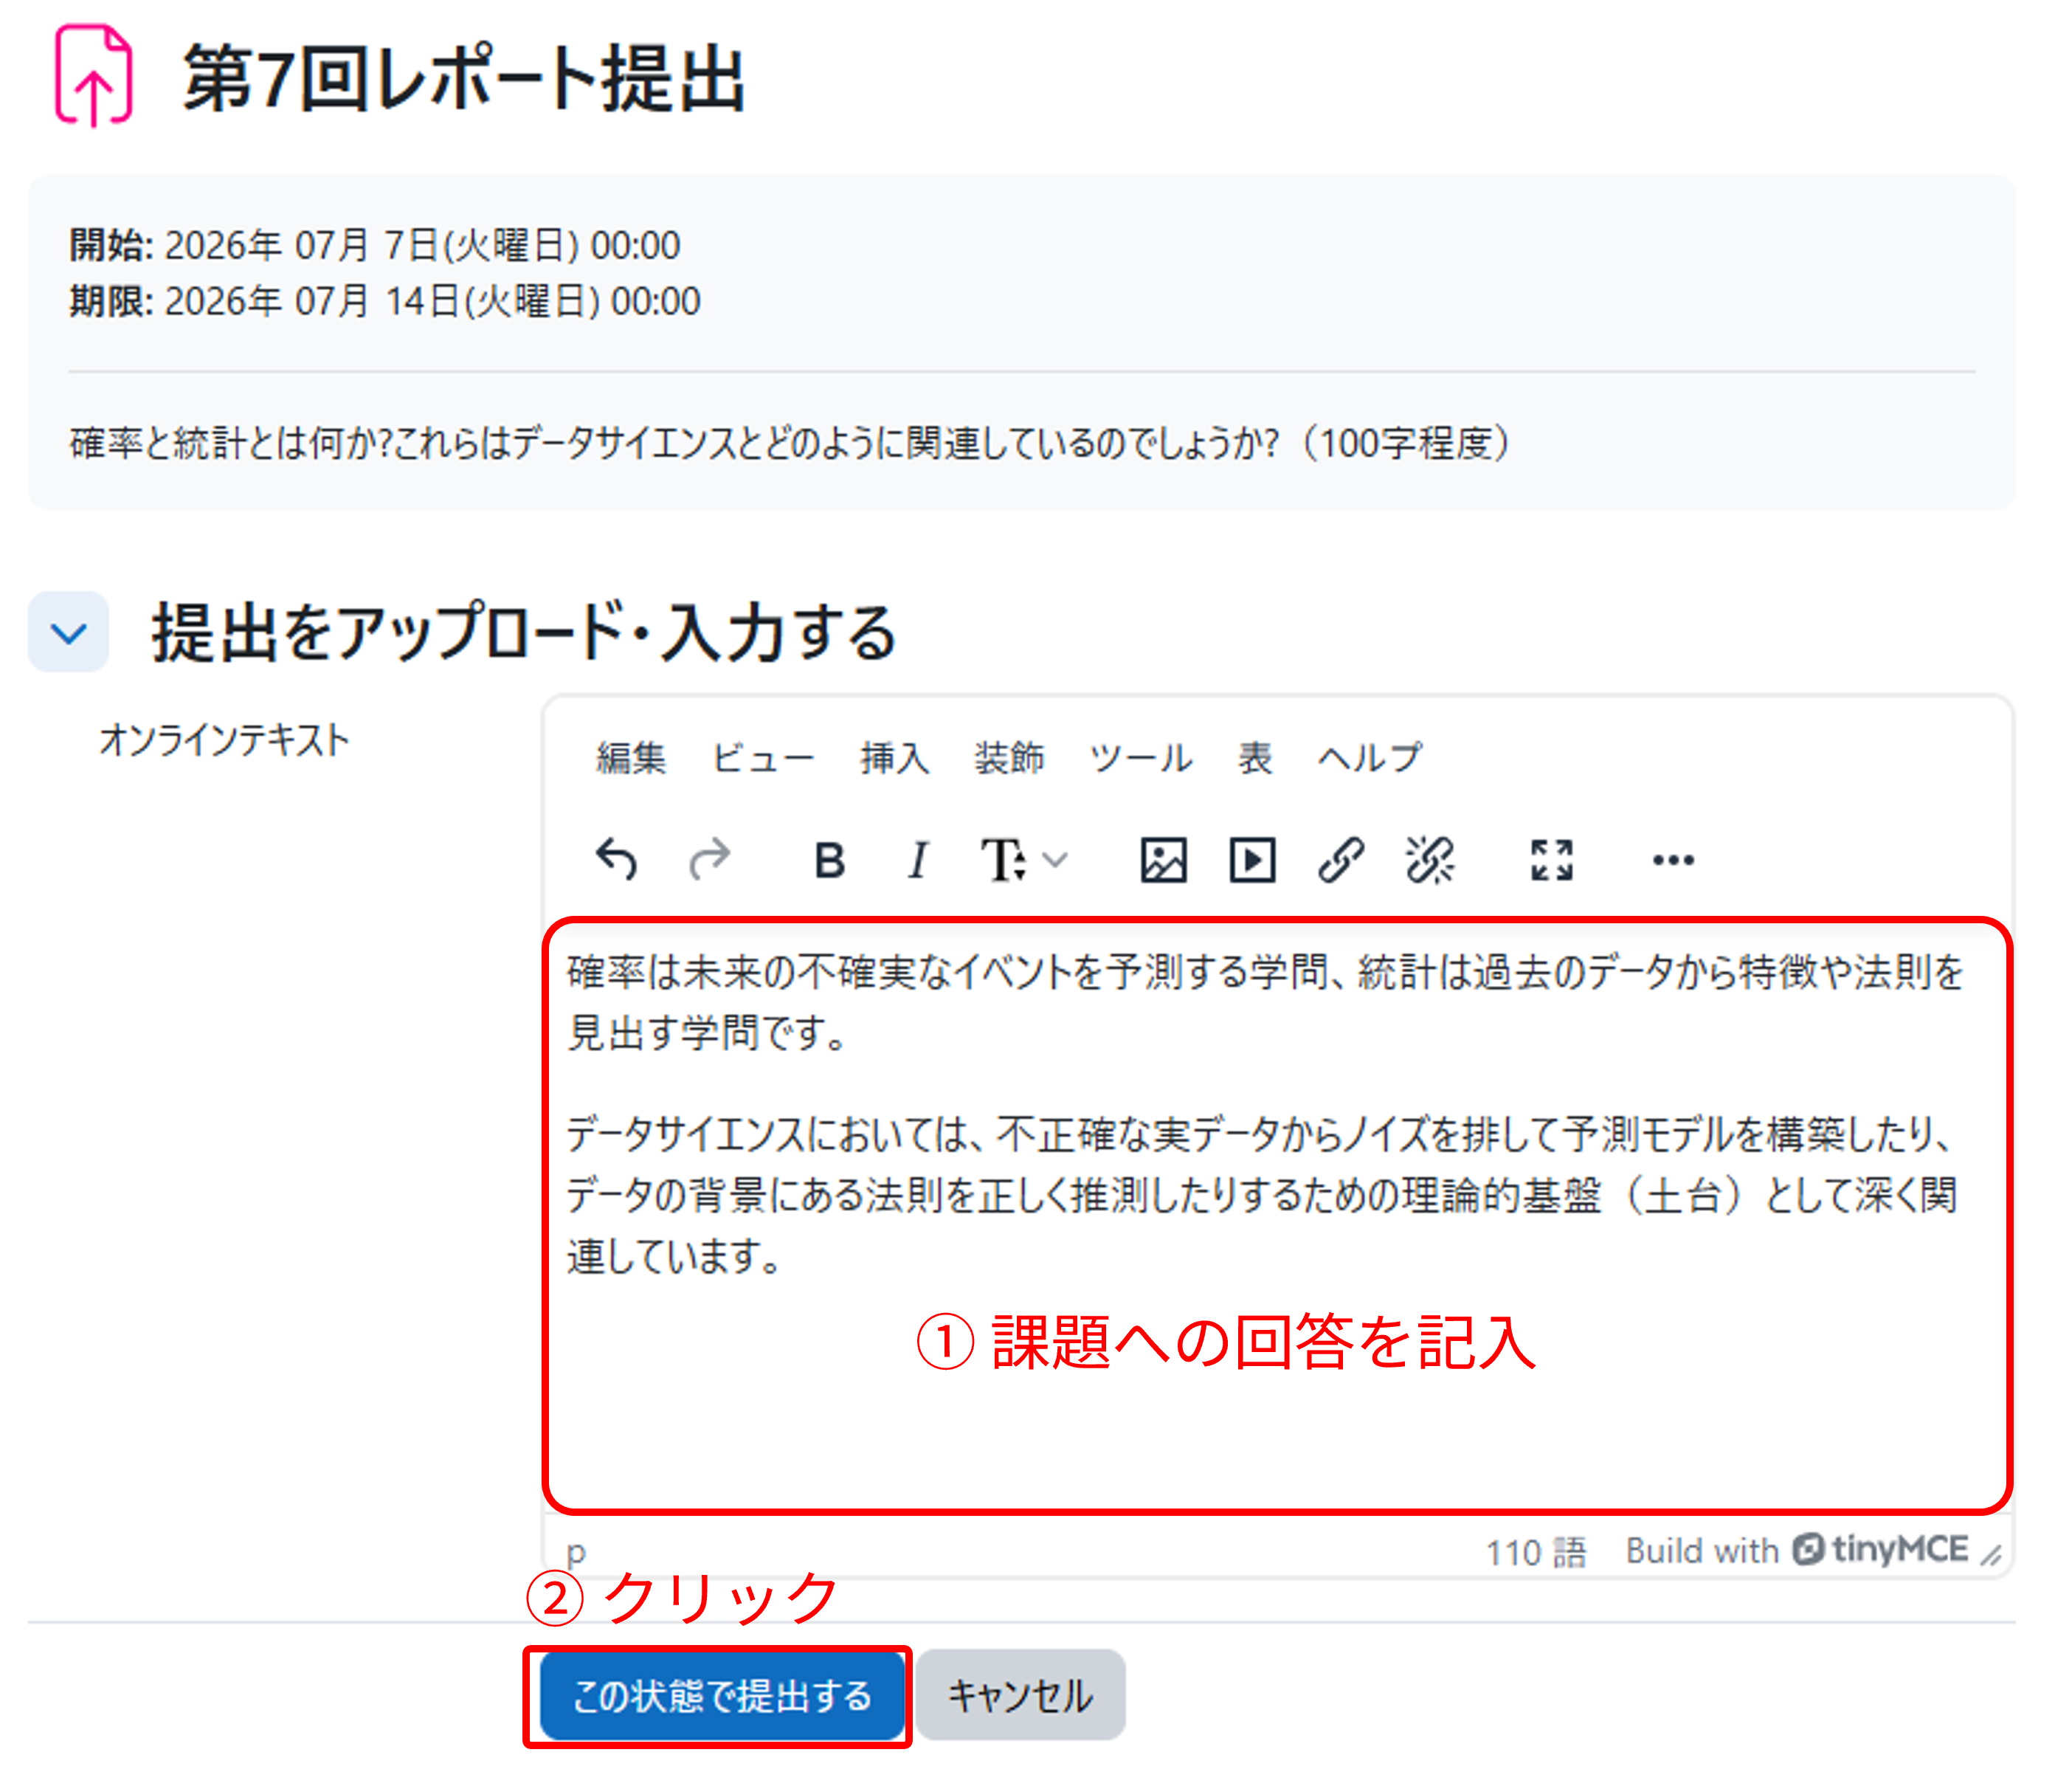Collapse the 提出をアップロード・入力する section
The height and width of the screenshot is (1786, 2072).
(x=68, y=632)
